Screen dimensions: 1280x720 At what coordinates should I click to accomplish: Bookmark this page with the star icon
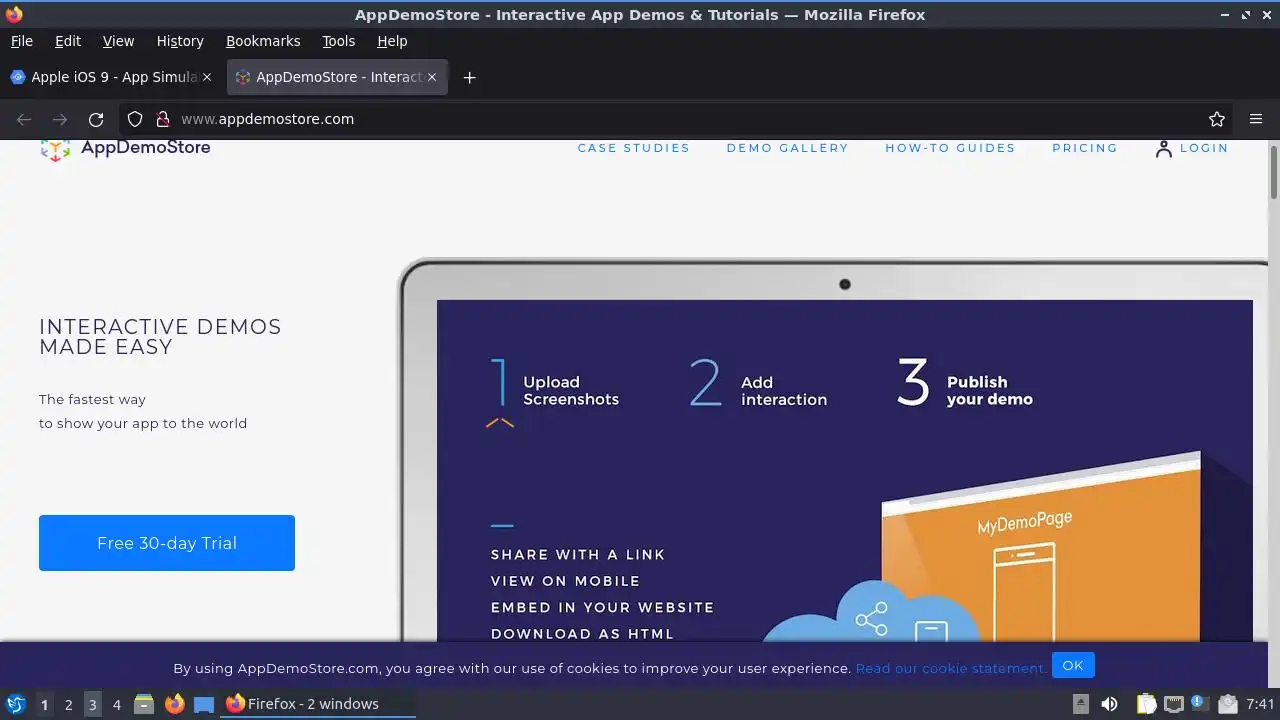point(1217,119)
